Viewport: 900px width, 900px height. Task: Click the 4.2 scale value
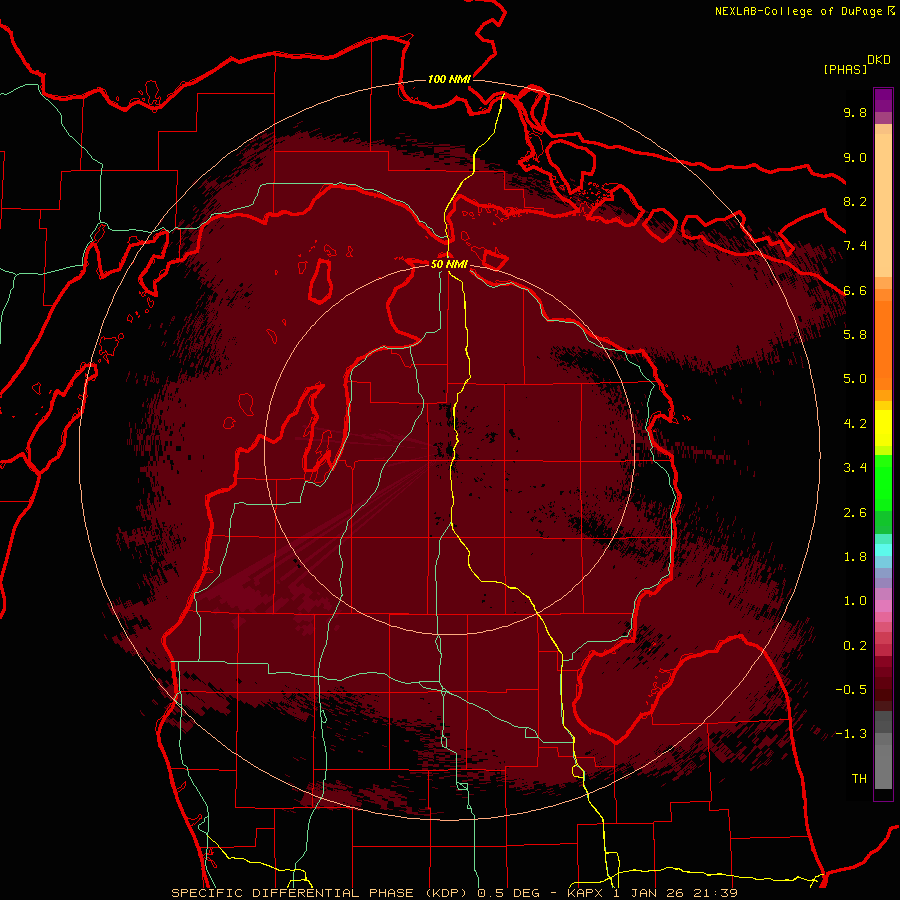pos(855,424)
